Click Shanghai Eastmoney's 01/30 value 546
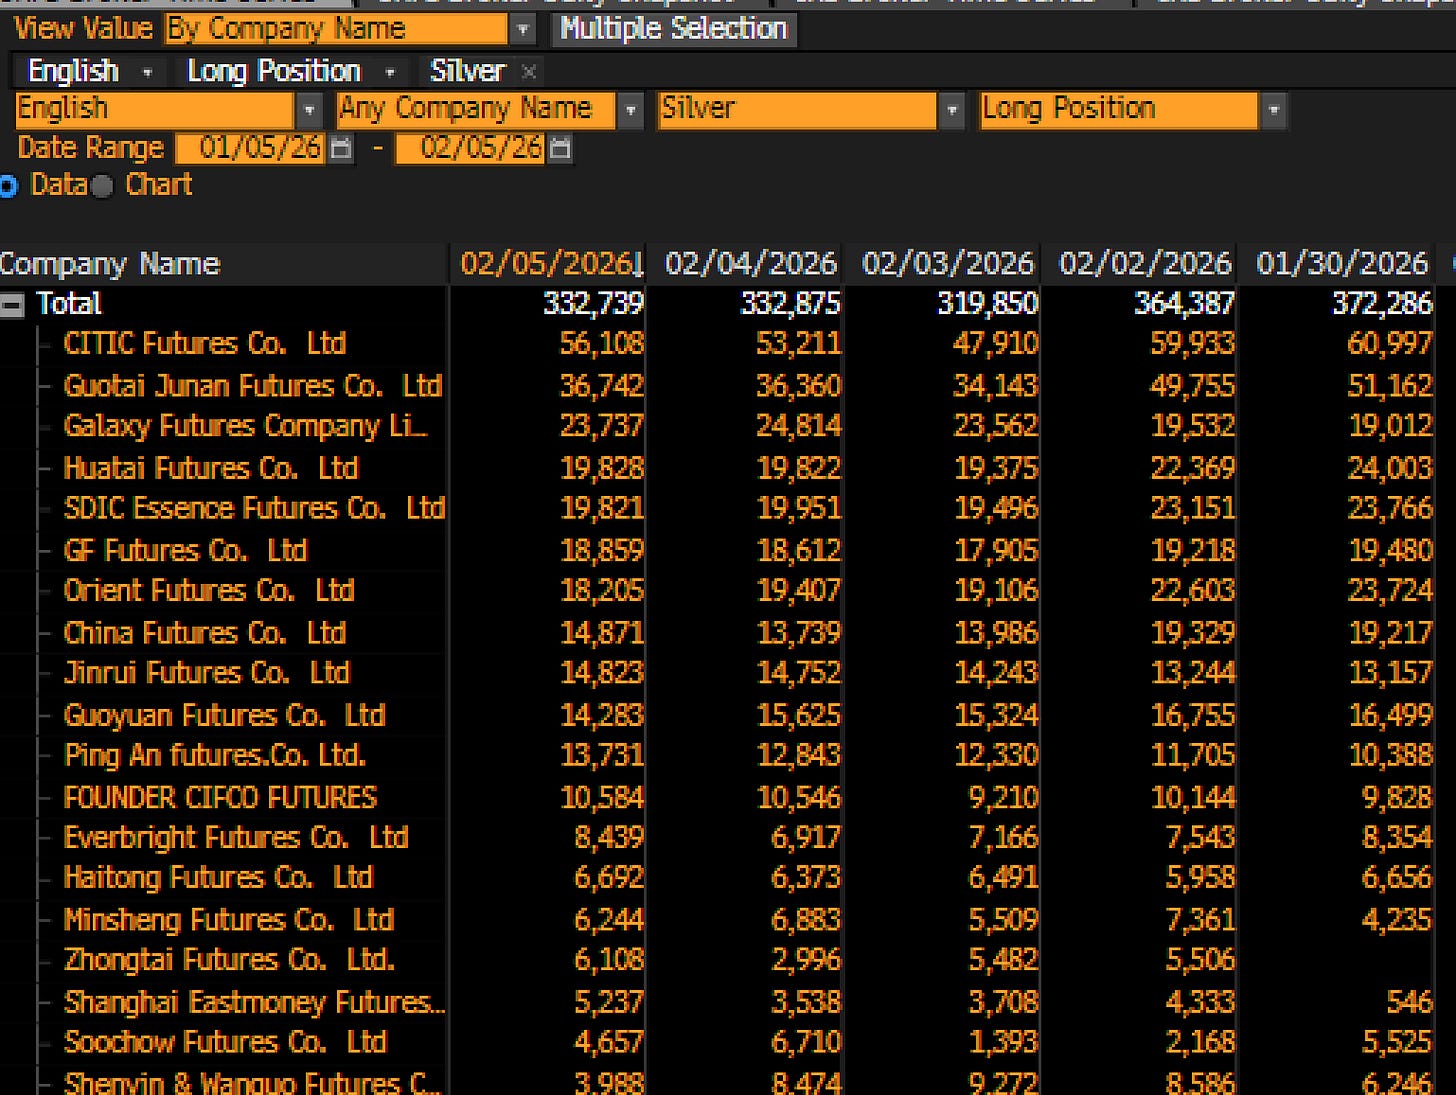 (x=1409, y=1001)
